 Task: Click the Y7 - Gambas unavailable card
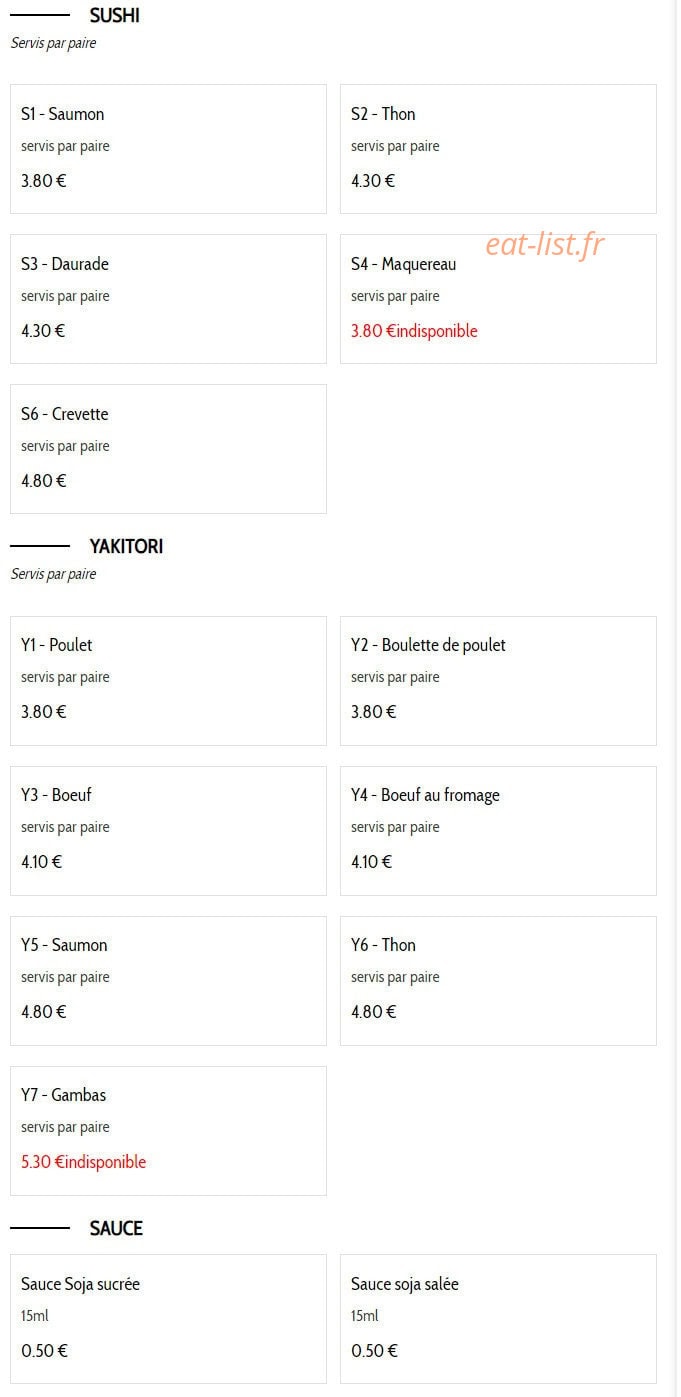click(168, 1131)
